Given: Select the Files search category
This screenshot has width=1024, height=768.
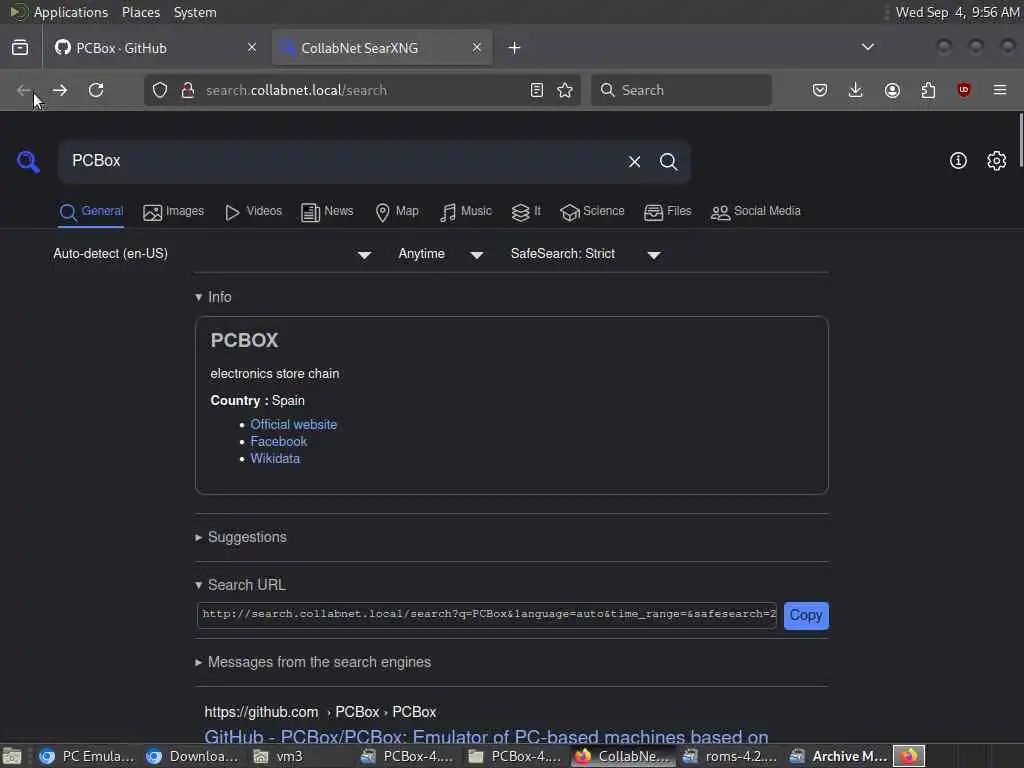Looking at the screenshot, I should (x=667, y=212).
